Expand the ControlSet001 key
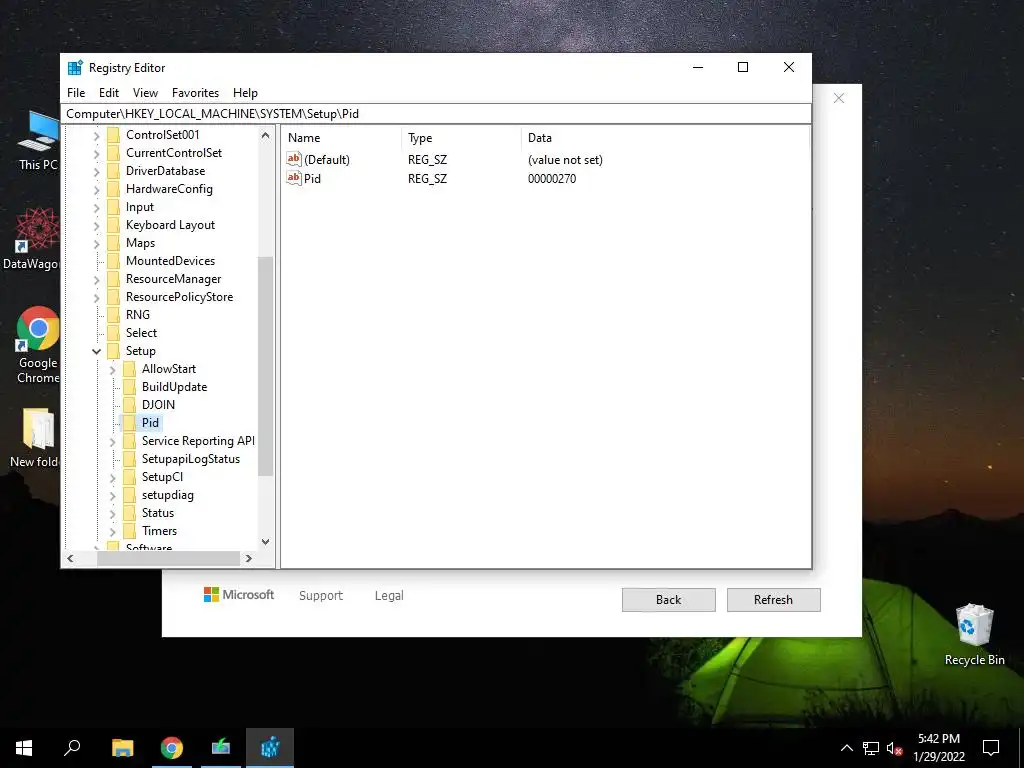This screenshot has height=768, width=1024. [97, 135]
